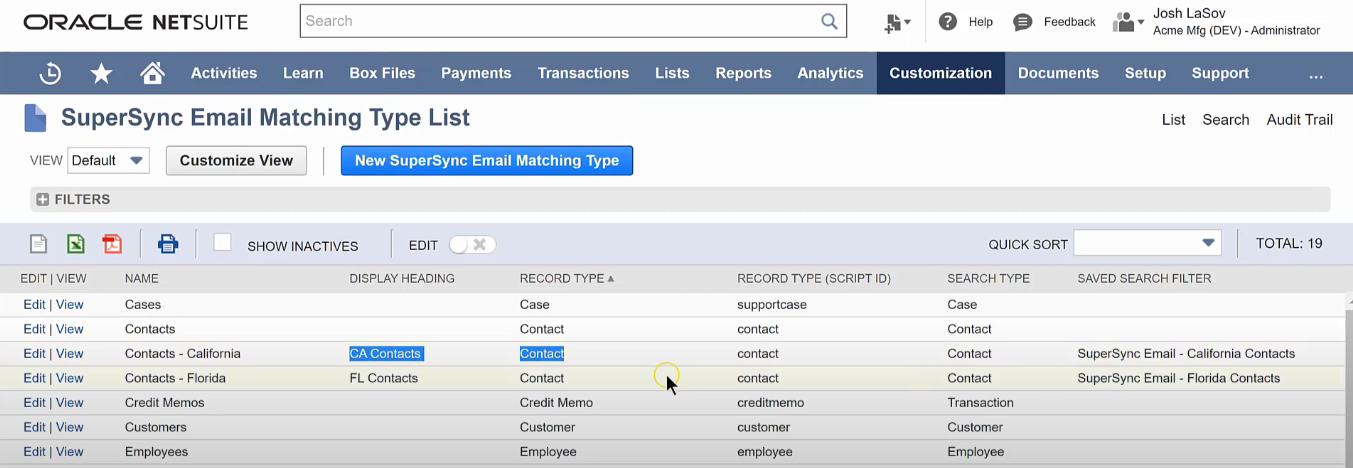Open the Transactions menu
1353x468 pixels.
[583, 73]
